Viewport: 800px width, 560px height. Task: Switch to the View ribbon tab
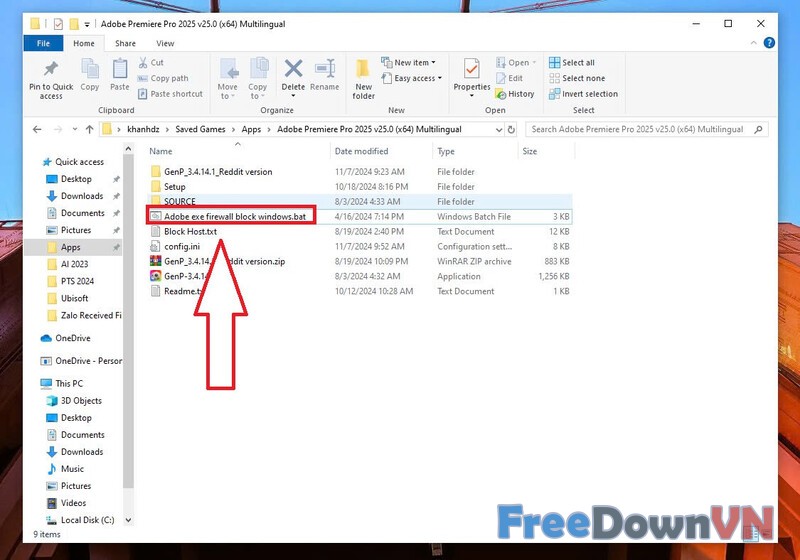coord(165,43)
